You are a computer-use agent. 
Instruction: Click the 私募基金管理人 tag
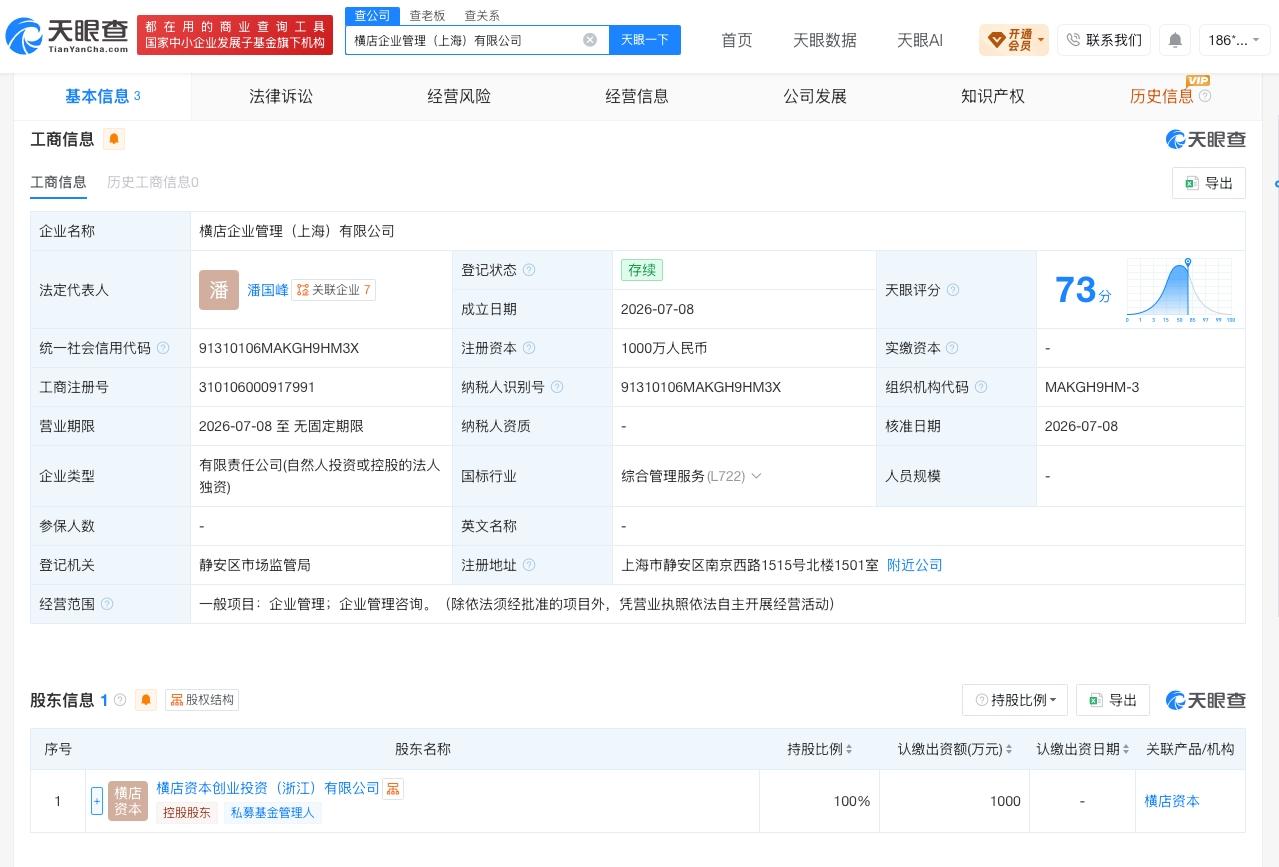272,813
